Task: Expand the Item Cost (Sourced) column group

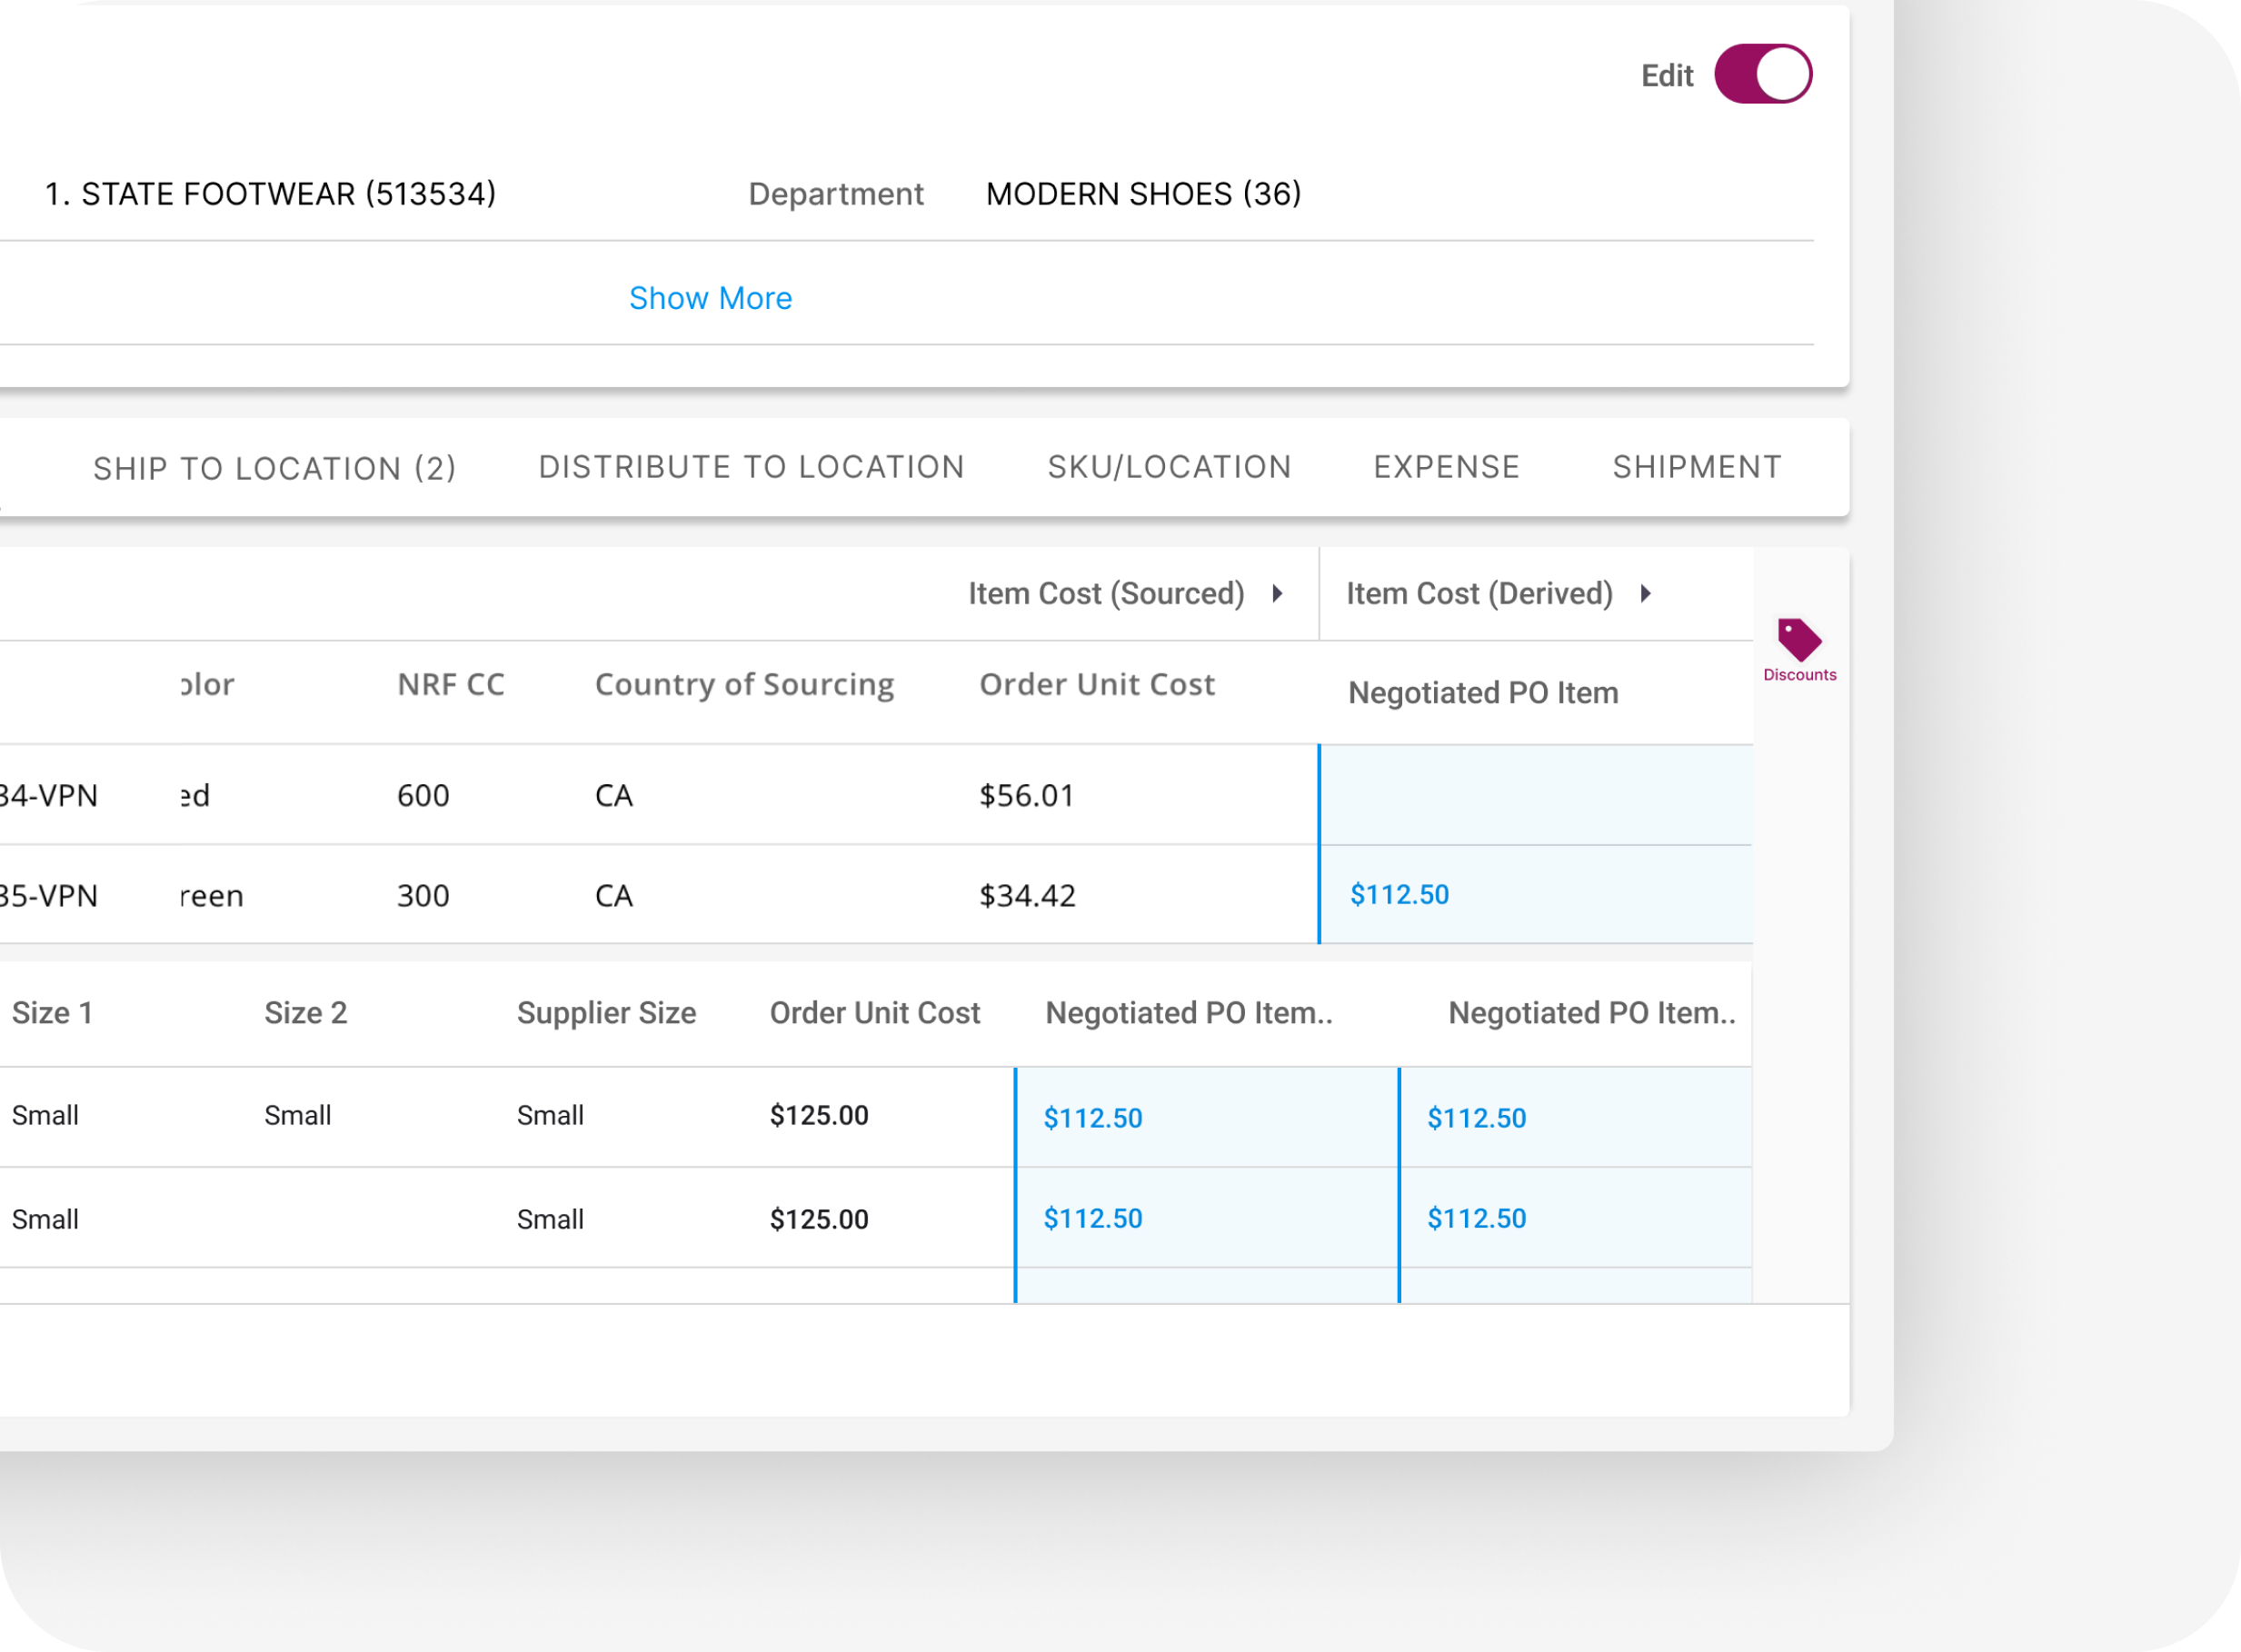Action: click(x=1277, y=594)
